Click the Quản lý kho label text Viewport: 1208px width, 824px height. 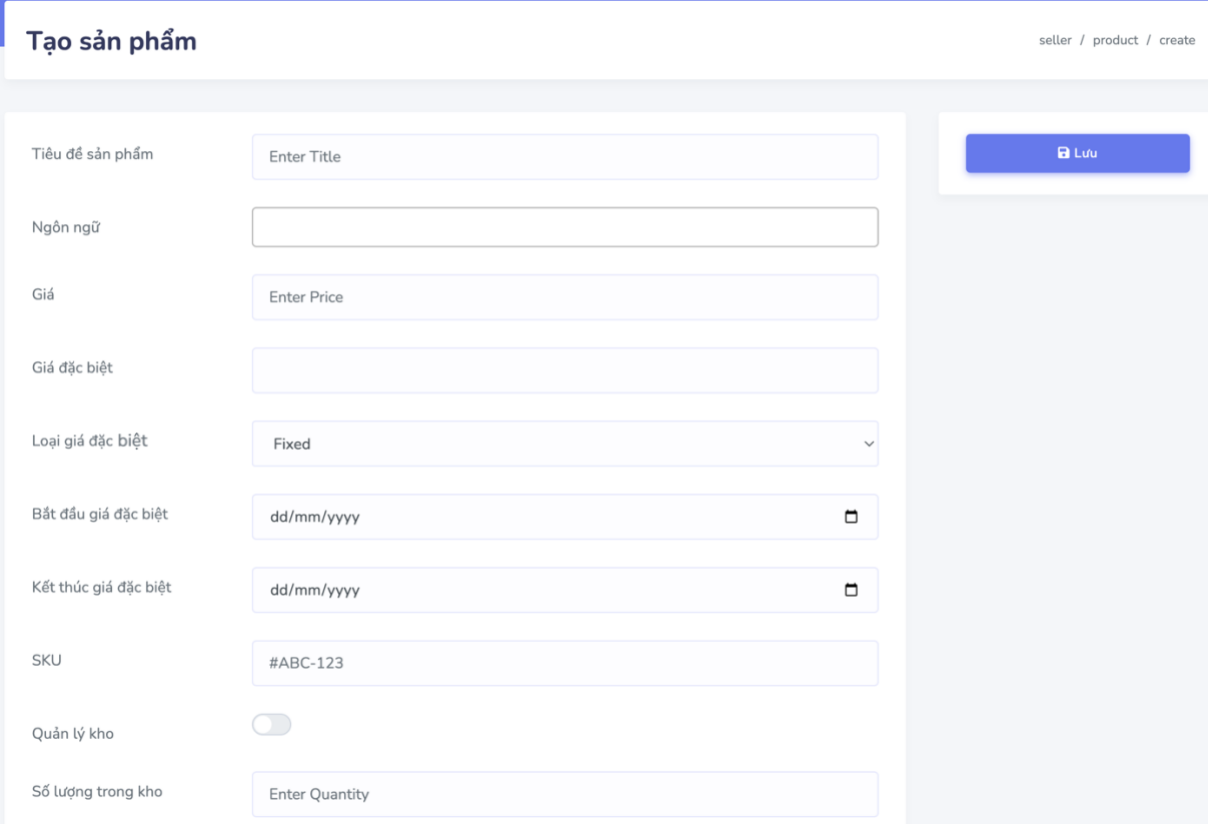point(73,734)
